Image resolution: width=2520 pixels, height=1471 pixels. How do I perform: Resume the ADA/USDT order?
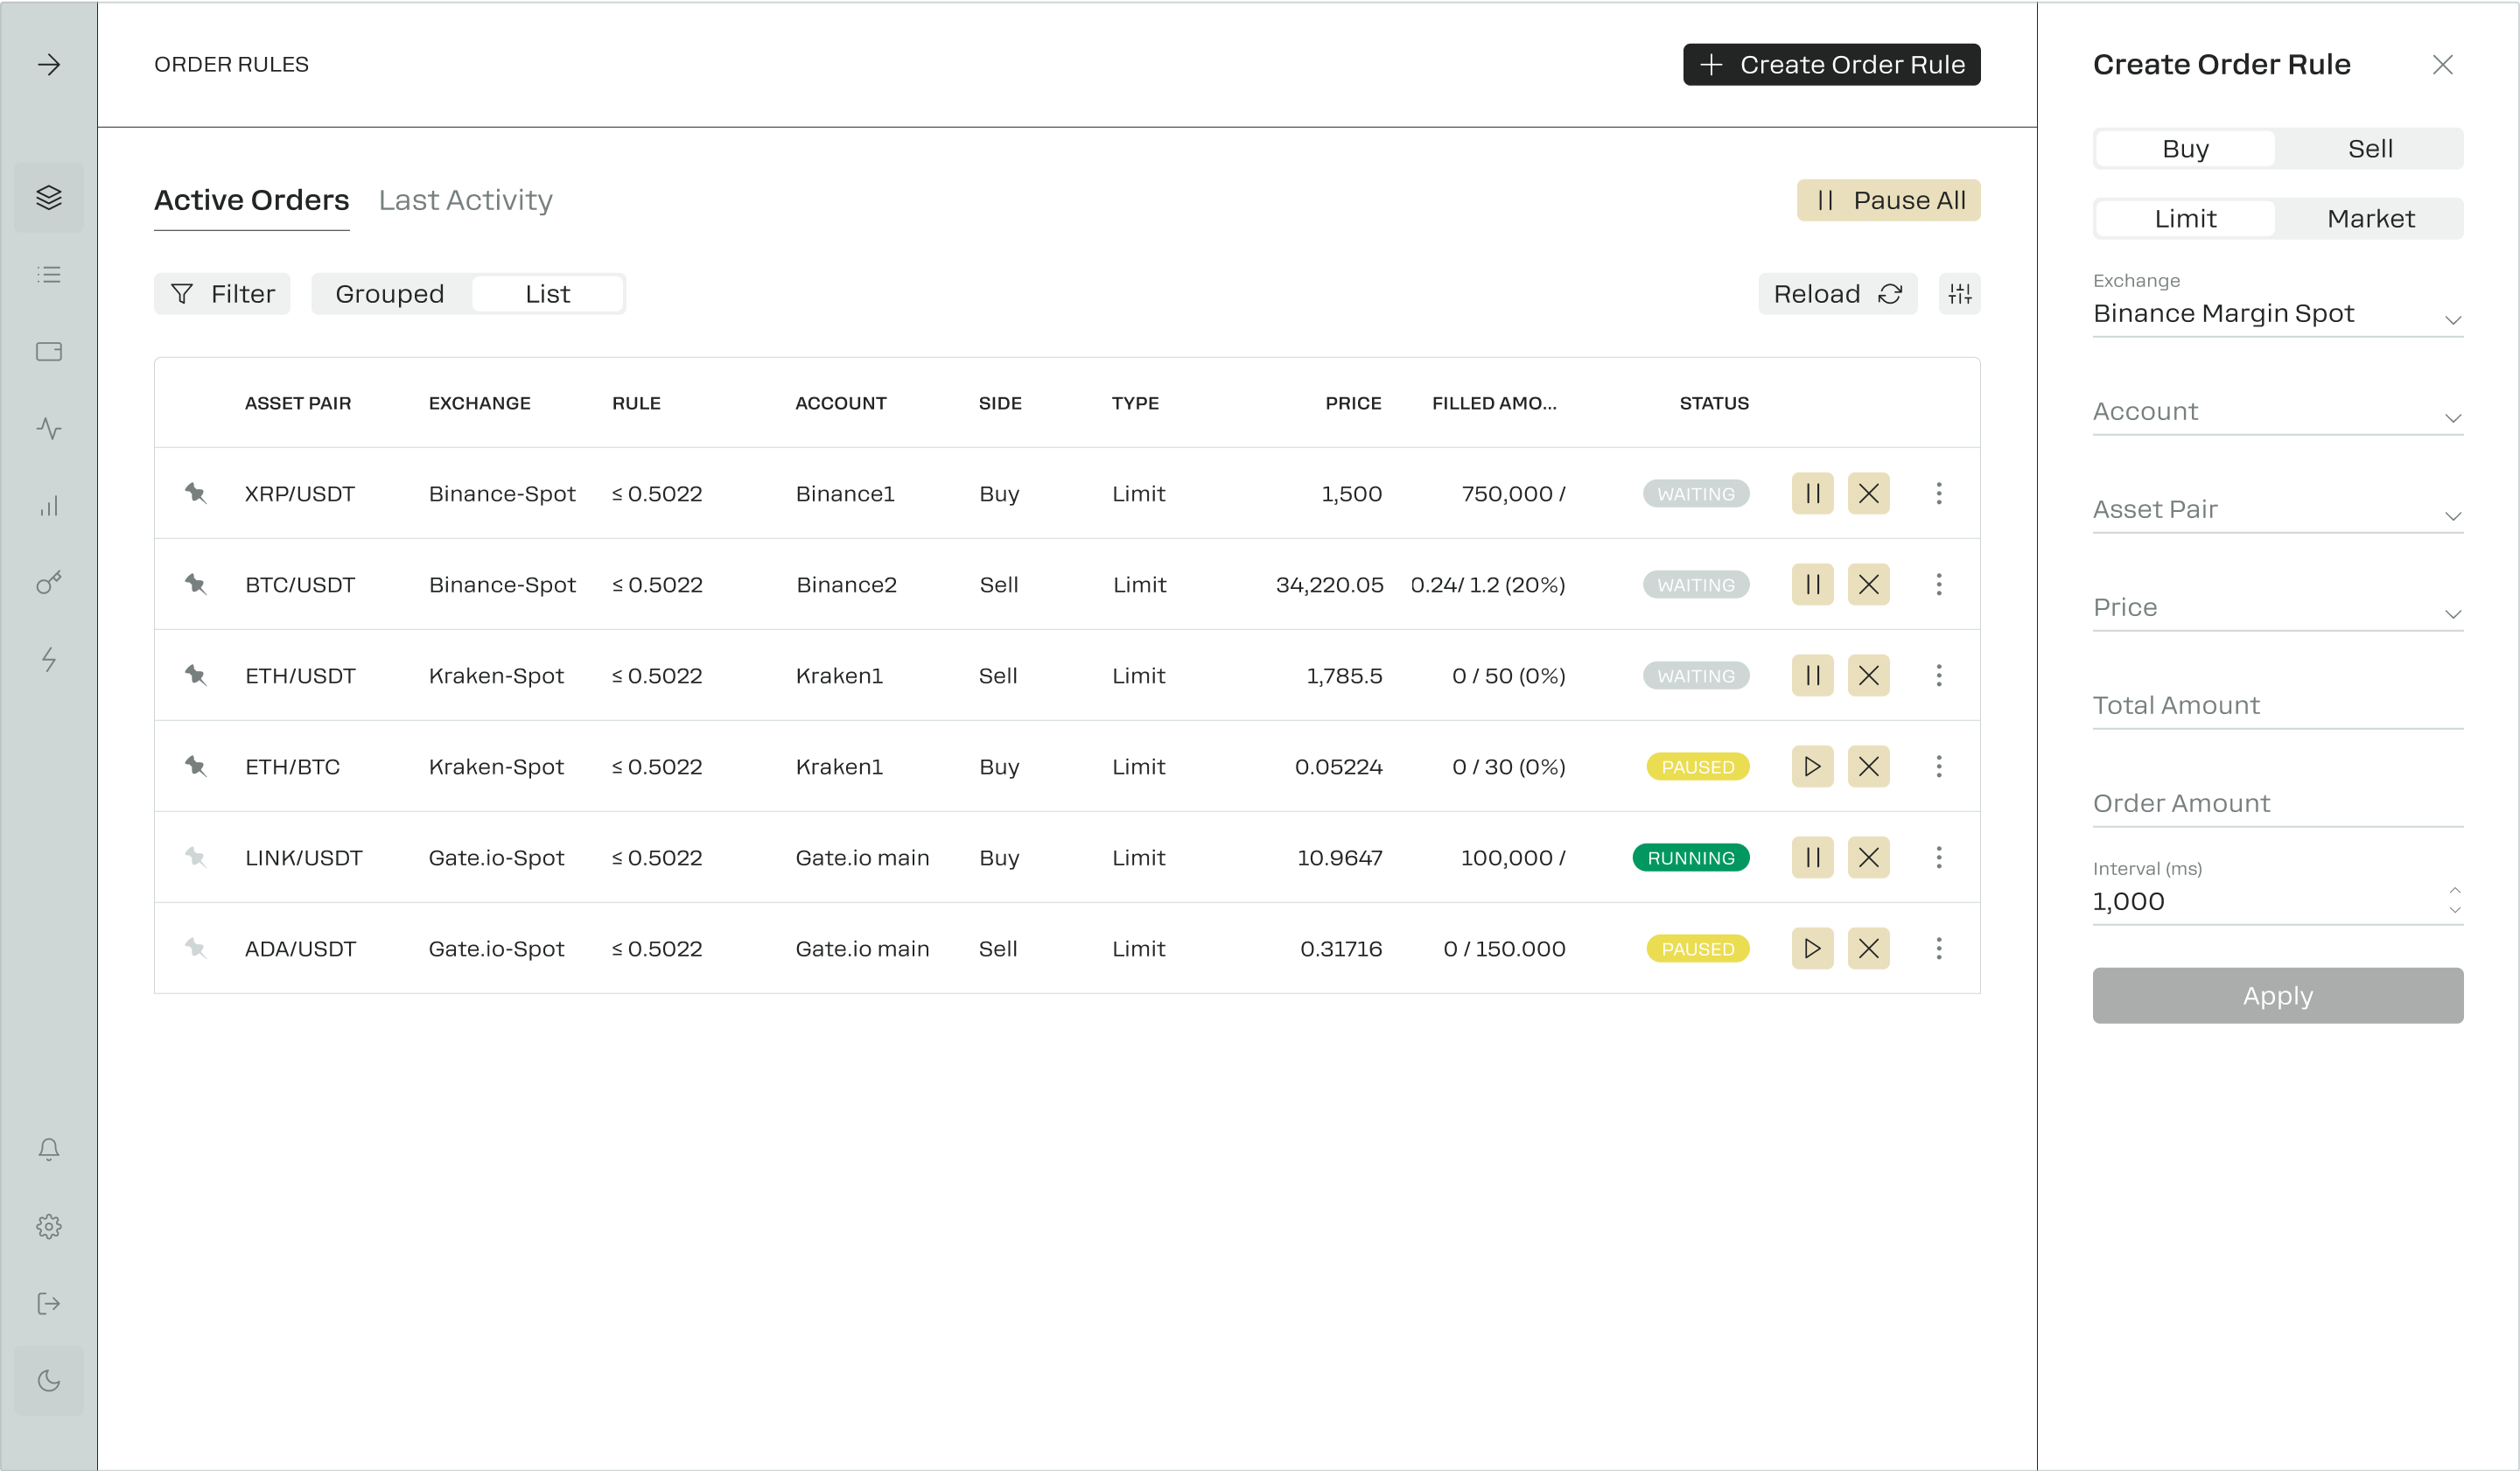(1812, 949)
